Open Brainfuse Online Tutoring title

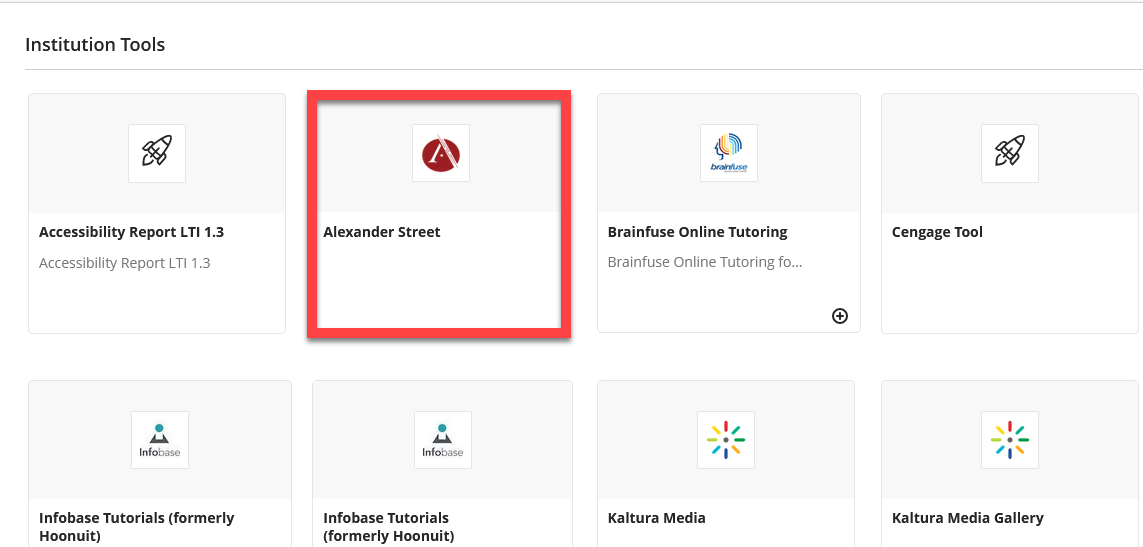coord(698,233)
